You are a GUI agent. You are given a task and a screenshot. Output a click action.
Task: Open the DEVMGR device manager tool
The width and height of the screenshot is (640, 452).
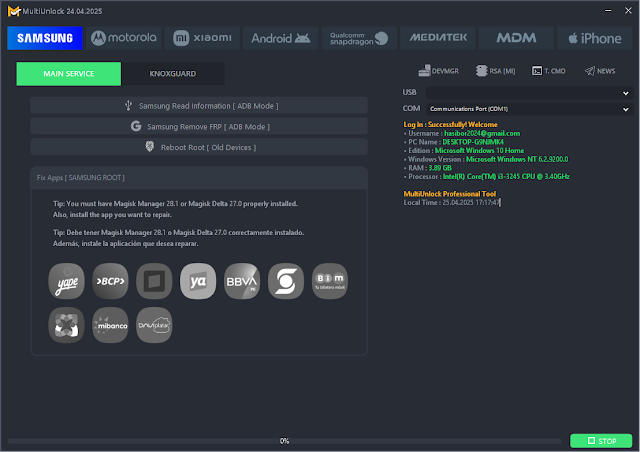(x=438, y=71)
